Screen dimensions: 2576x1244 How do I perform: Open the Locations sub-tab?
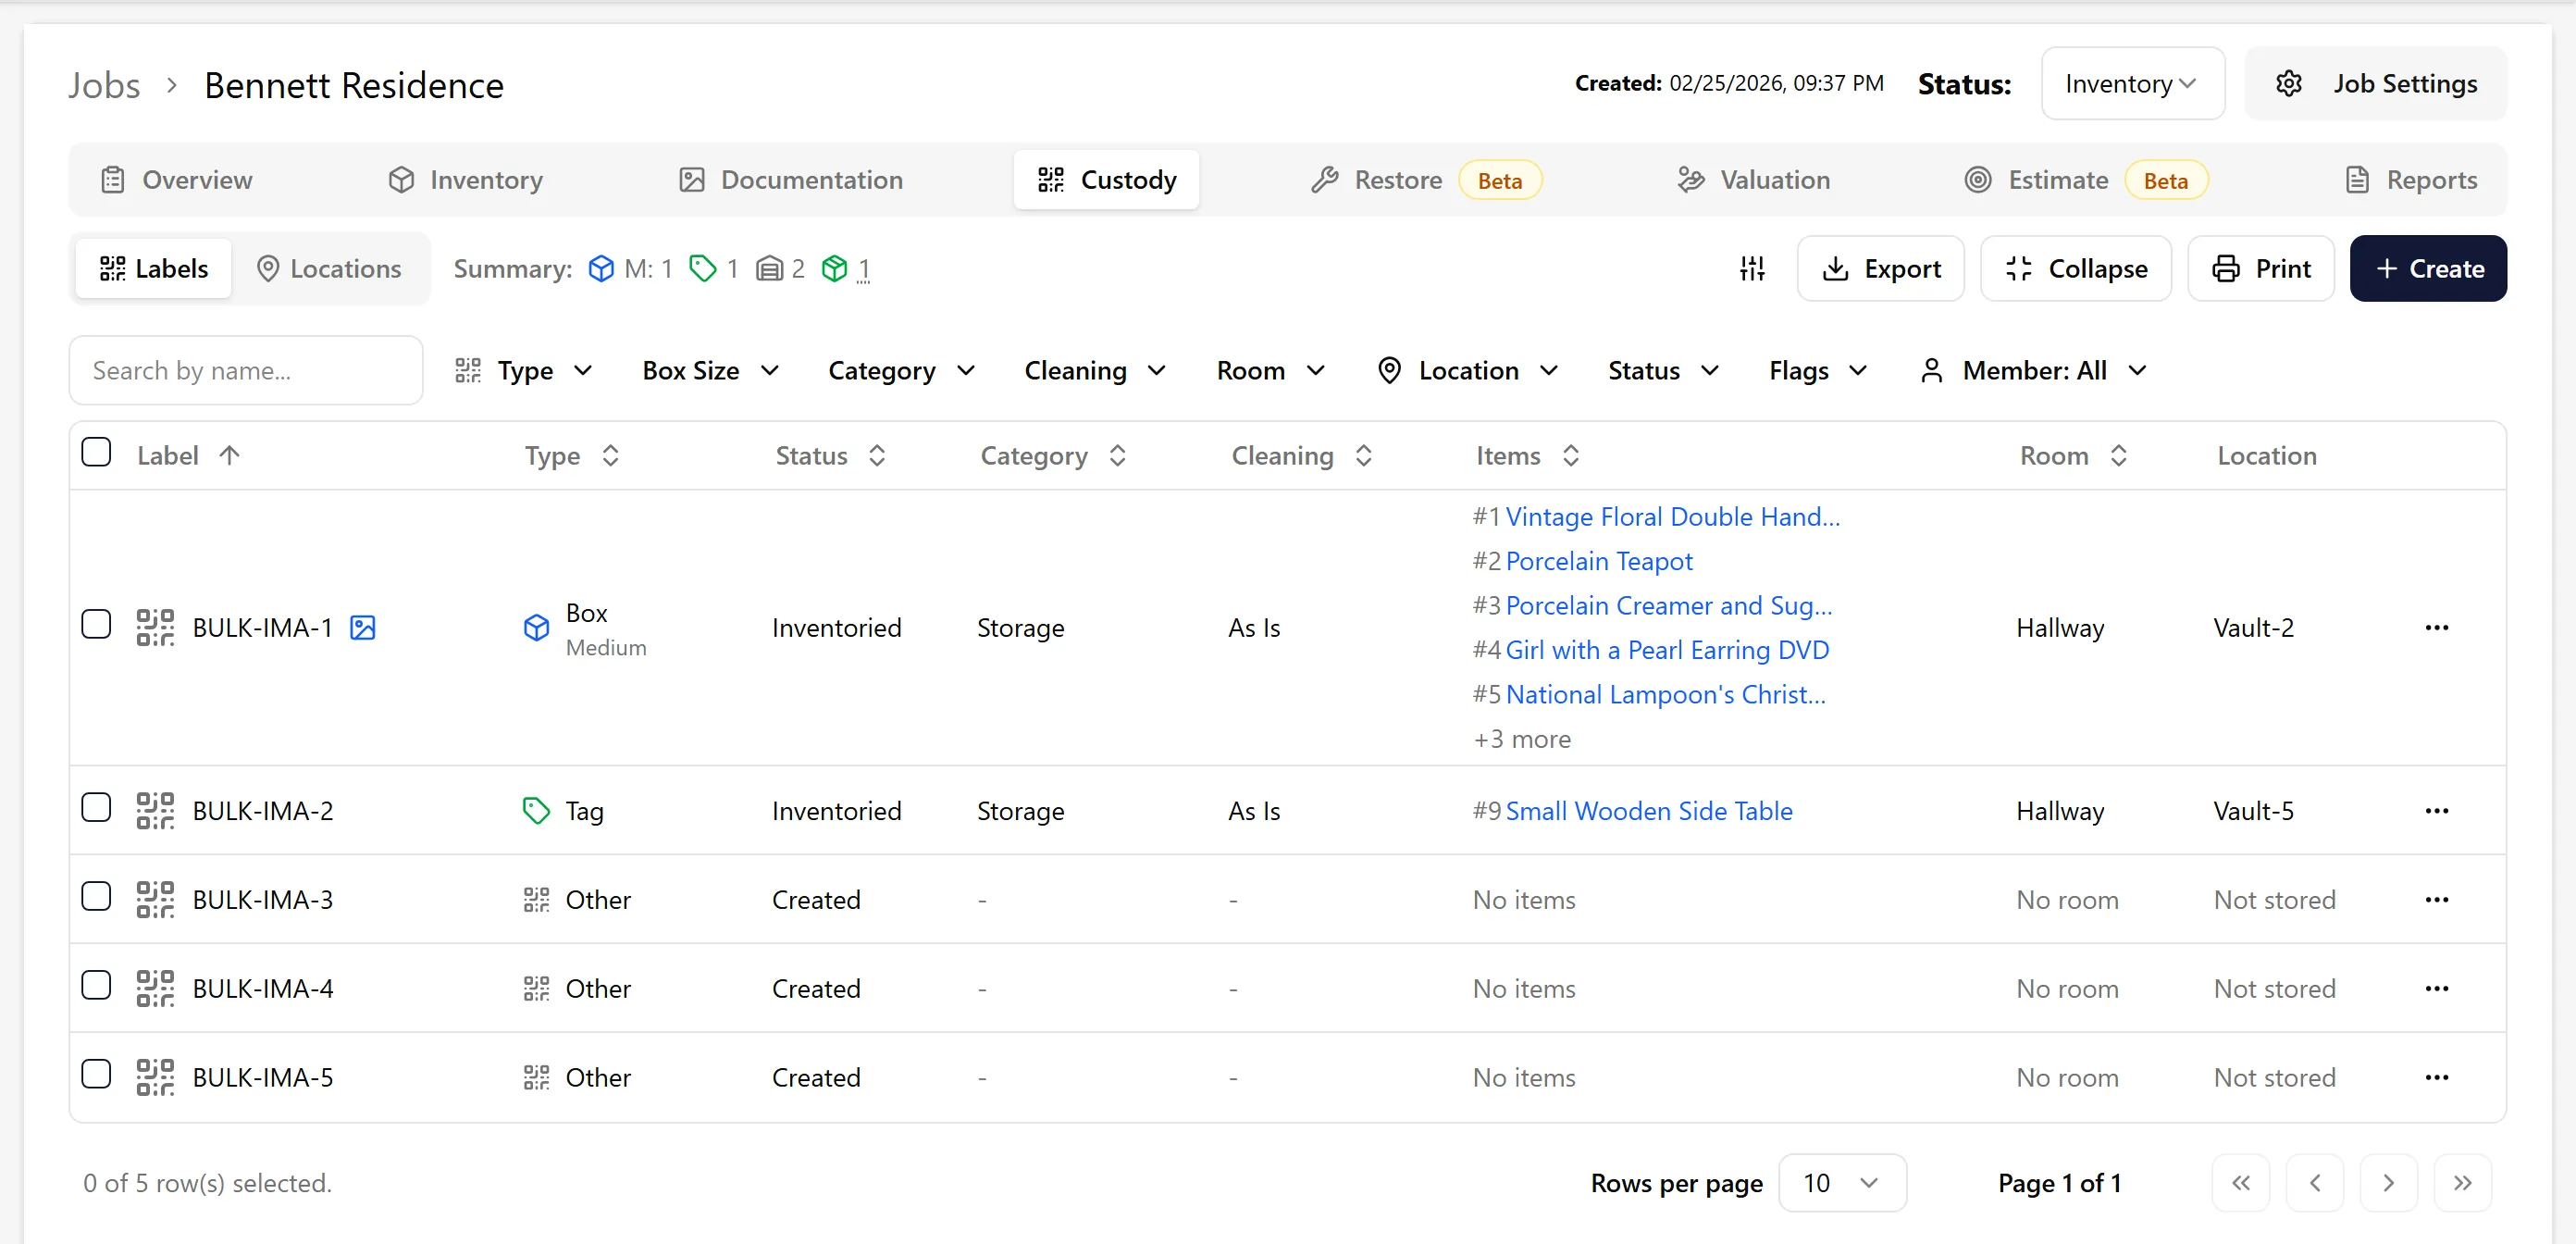coord(329,269)
